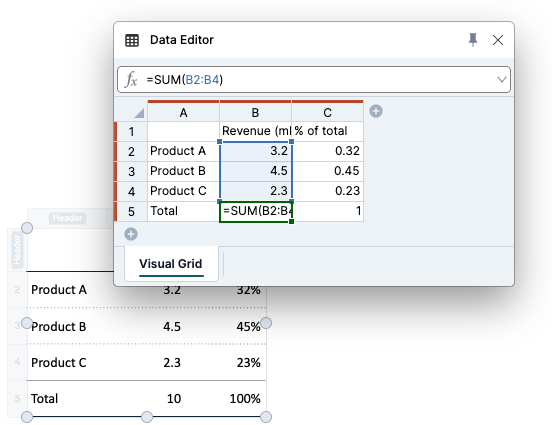Click the vertical Header tag beside table
The width and height of the screenshot is (552, 425).
coord(17,250)
